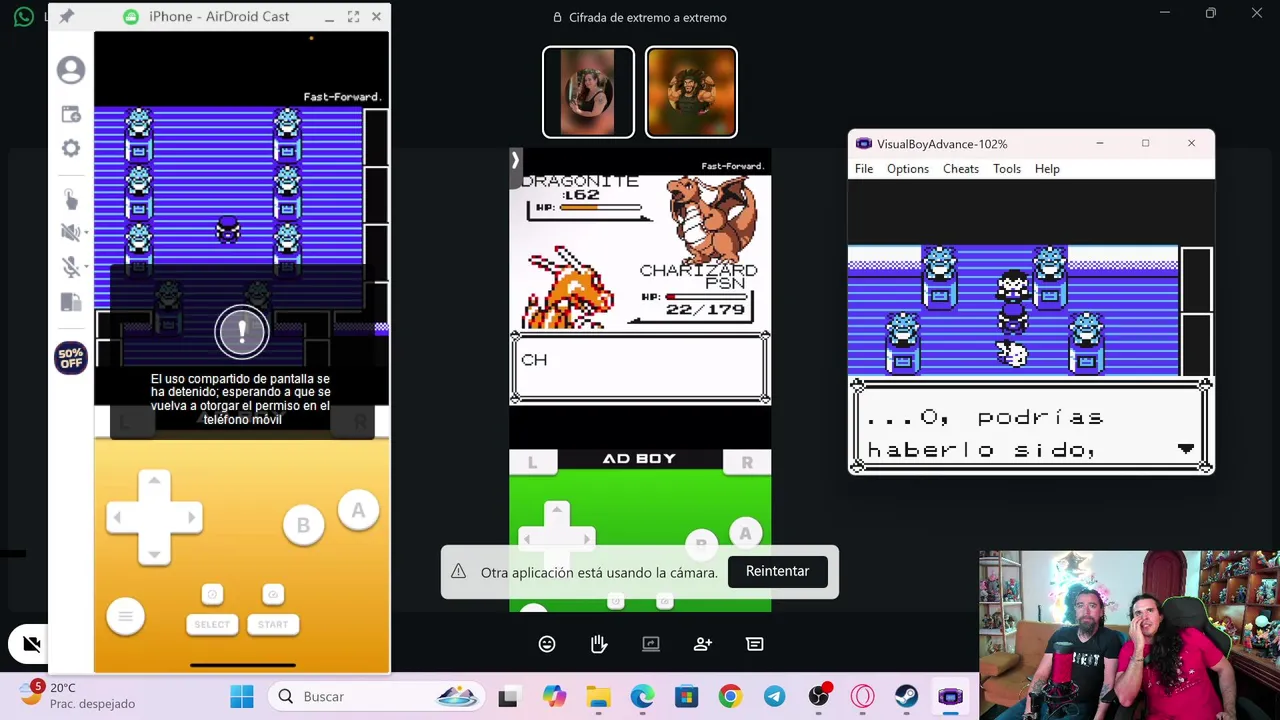Open the Options menu in VisualBoyAdvance
The height and width of the screenshot is (720, 1280).
pos(908,169)
